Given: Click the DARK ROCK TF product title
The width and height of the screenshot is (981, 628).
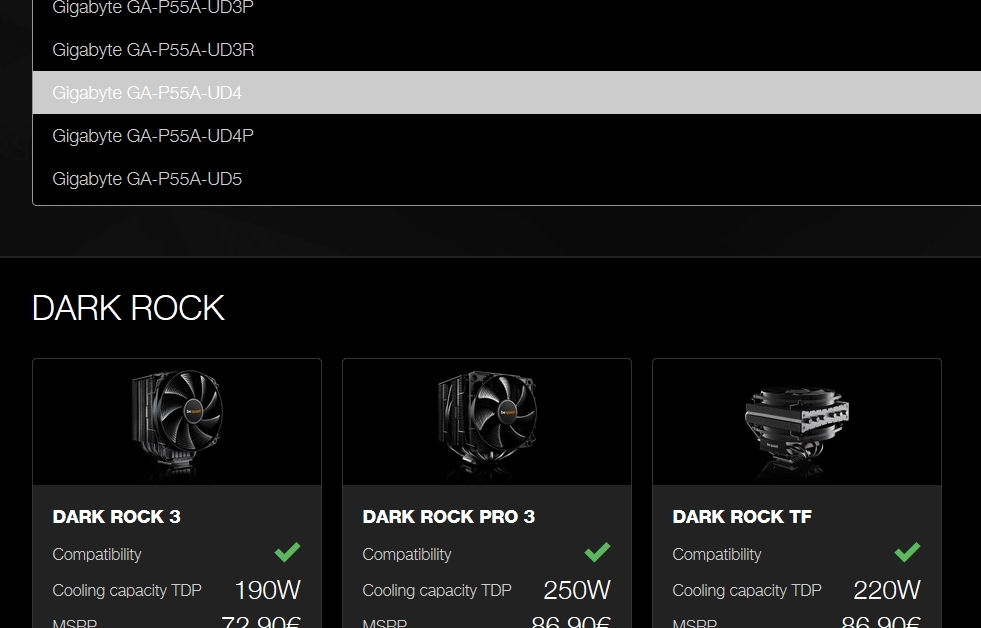Looking at the screenshot, I should (x=742, y=517).
